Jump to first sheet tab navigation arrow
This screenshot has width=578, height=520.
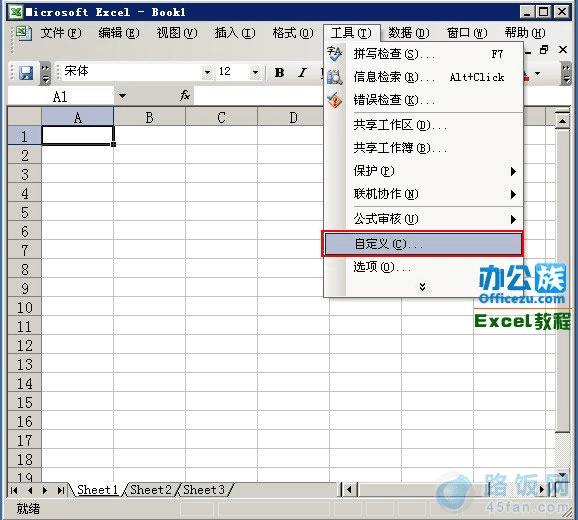14,490
